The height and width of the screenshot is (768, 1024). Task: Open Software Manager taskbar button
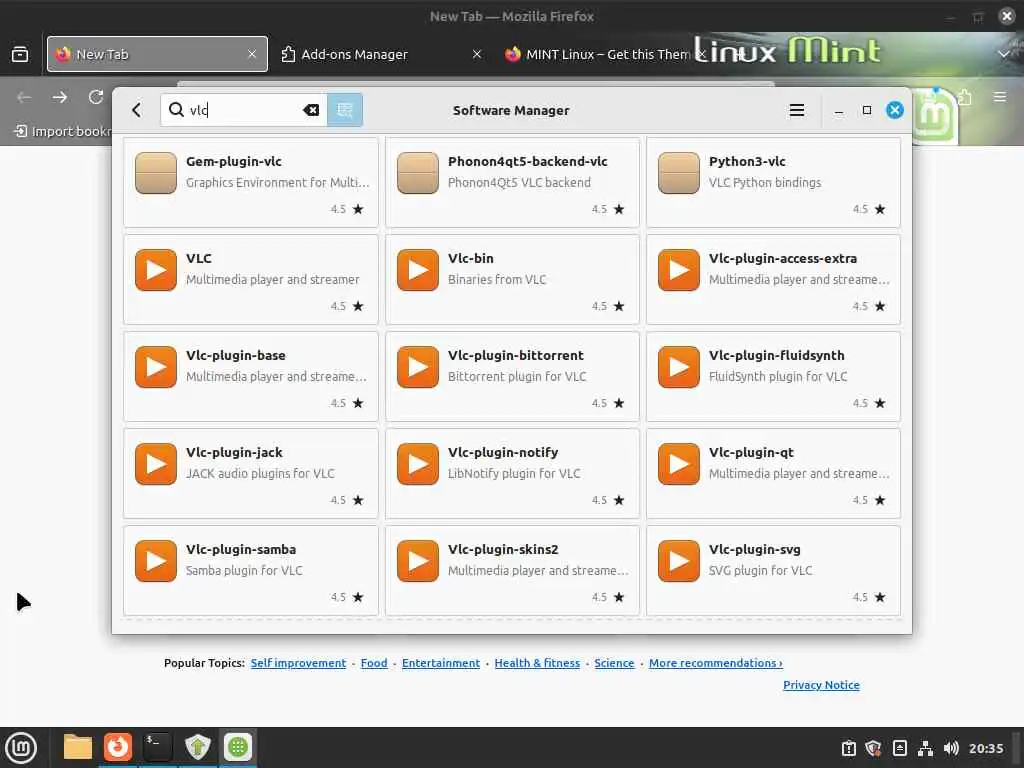pos(238,747)
